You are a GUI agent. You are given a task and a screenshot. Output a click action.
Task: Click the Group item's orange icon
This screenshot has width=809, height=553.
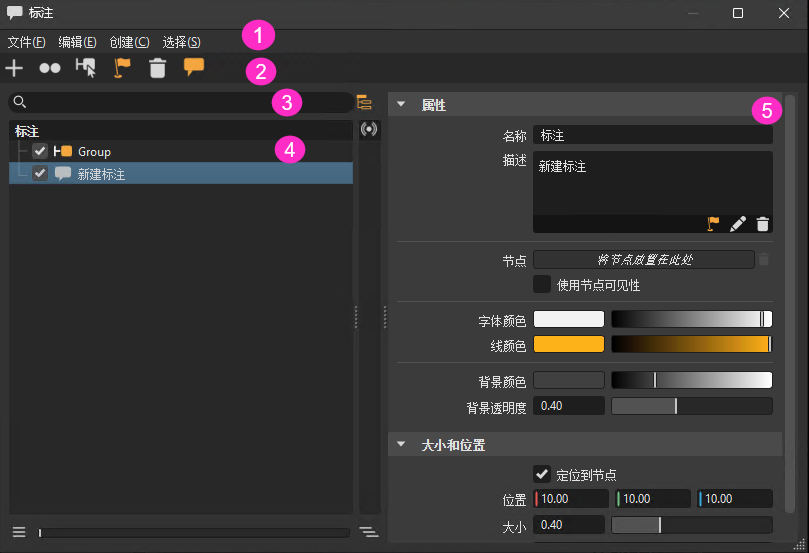(63, 151)
